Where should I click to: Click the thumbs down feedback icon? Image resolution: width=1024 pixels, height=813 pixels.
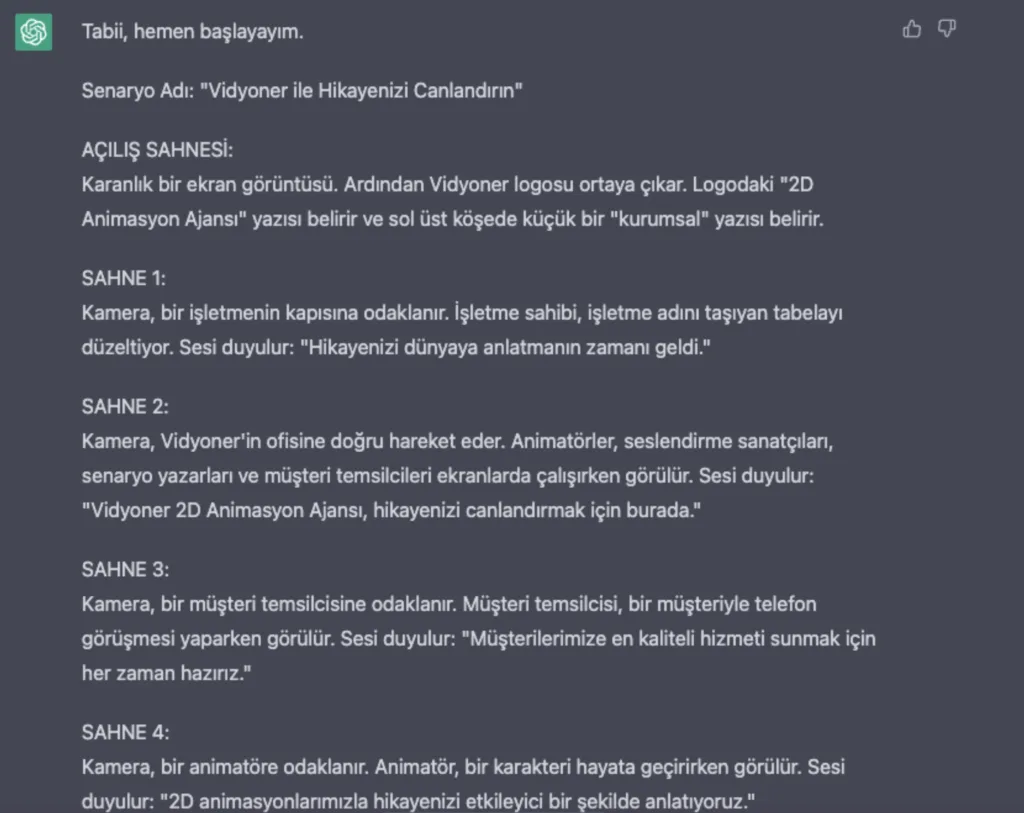[947, 29]
